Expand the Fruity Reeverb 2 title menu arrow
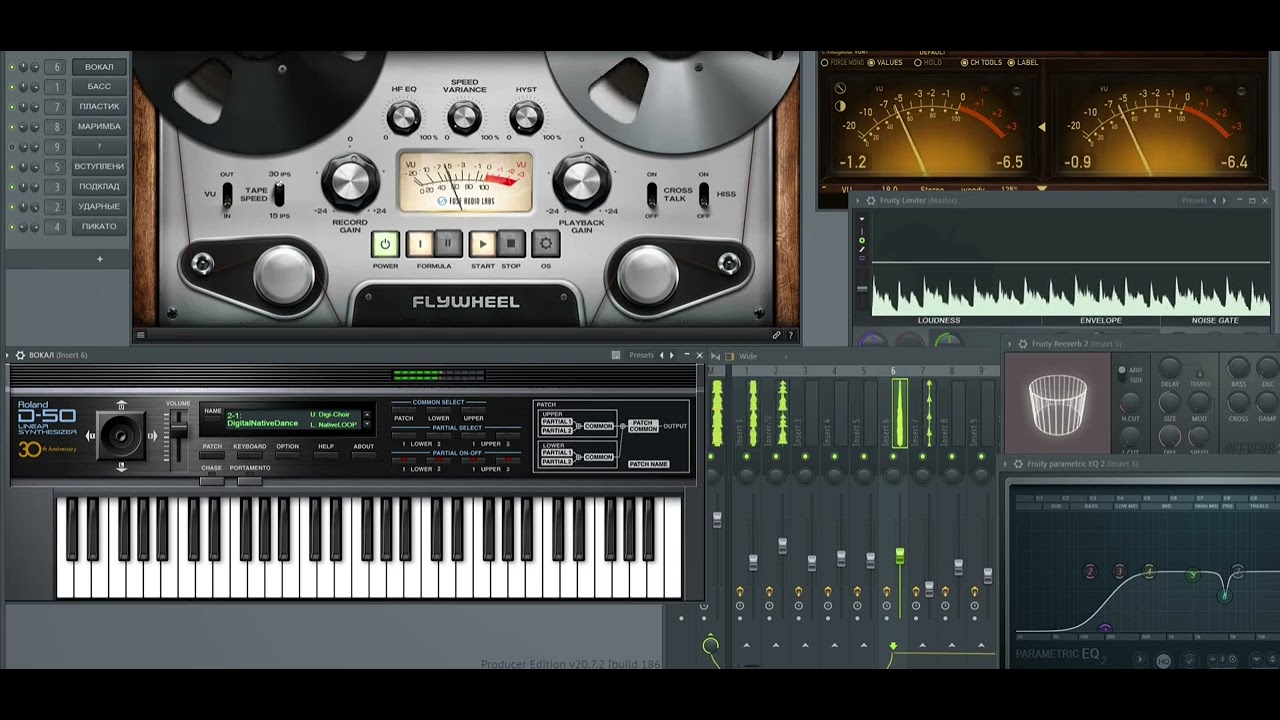Viewport: 1280px width, 720px height. point(1010,344)
